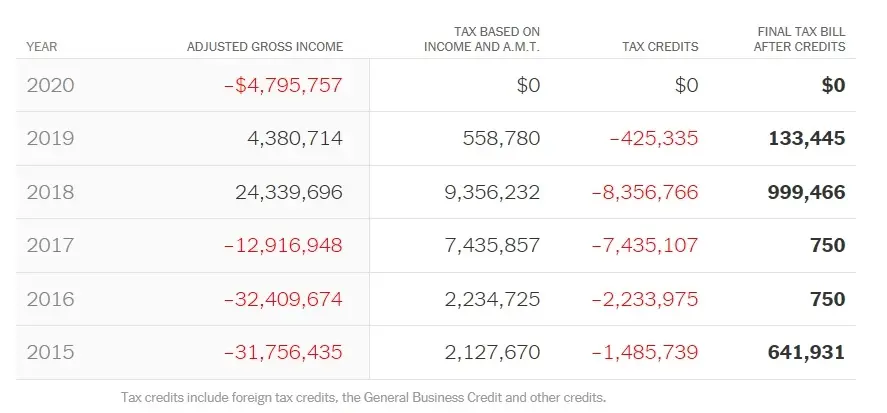
Task: Click the TAX CREDITS column header
Action: click(x=660, y=46)
